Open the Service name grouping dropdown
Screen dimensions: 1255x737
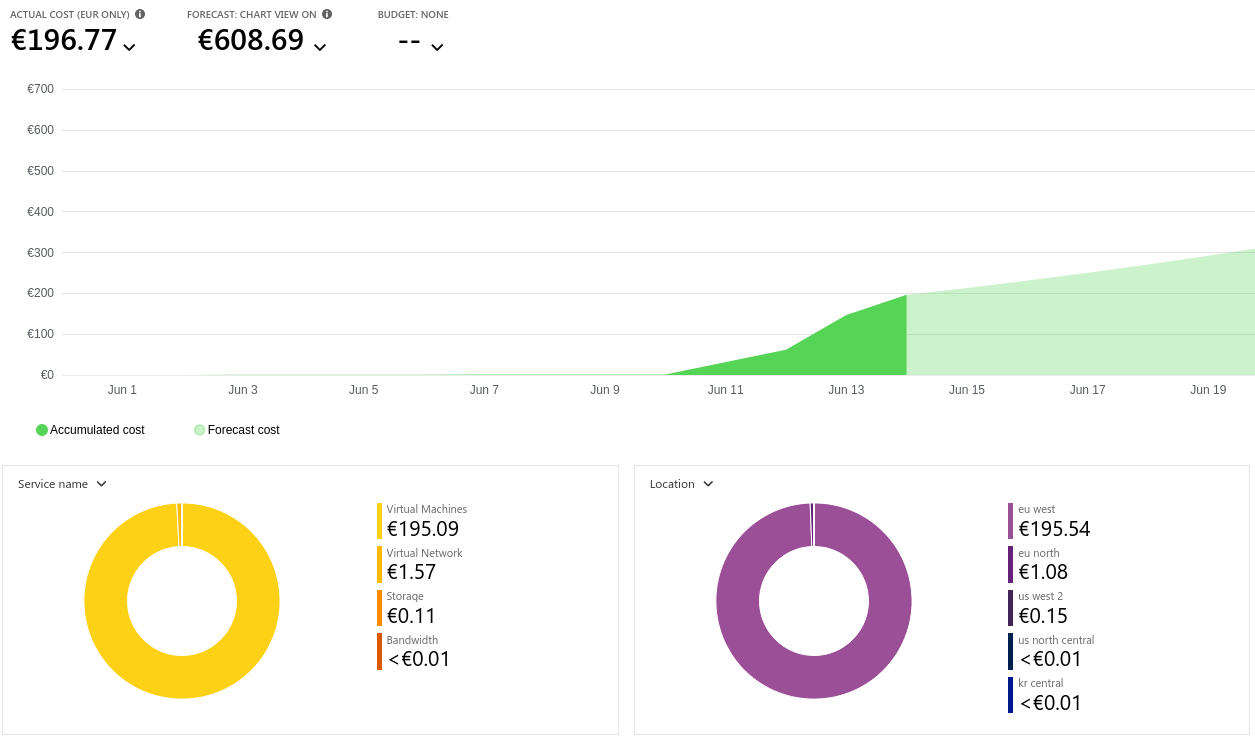pyautogui.click(x=101, y=484)
